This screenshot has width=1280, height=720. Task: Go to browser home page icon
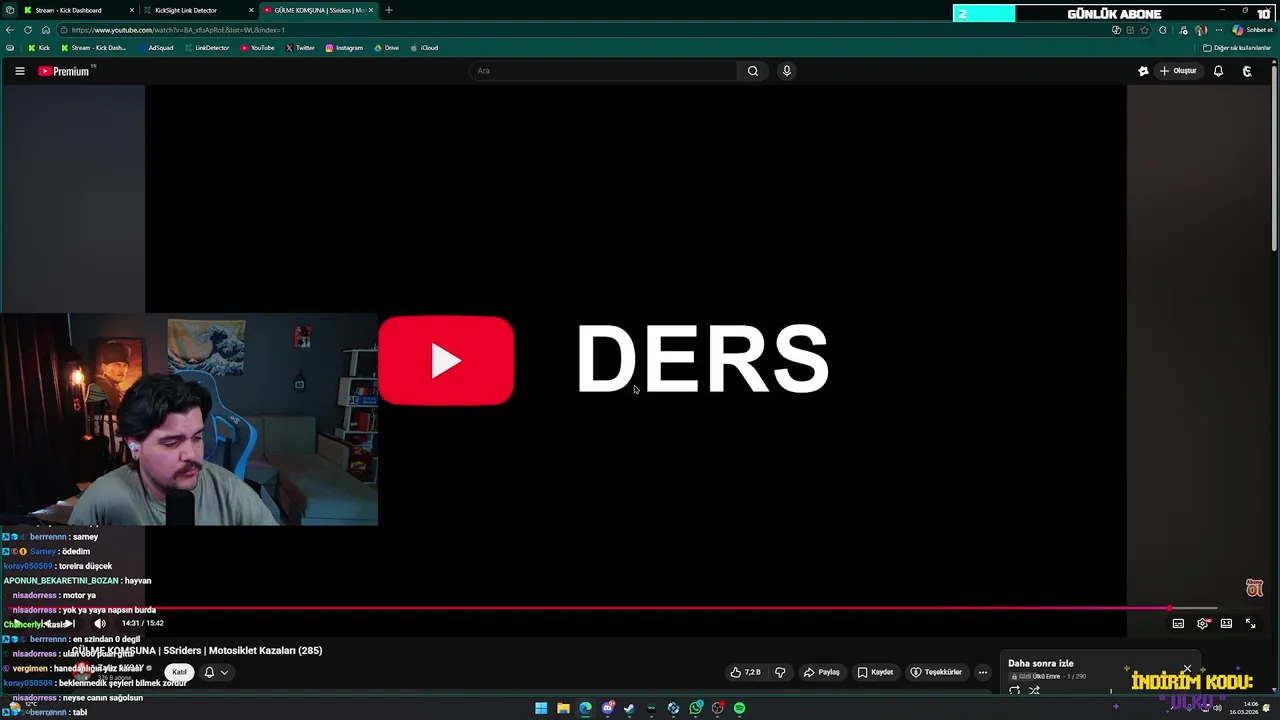[46, 30]
